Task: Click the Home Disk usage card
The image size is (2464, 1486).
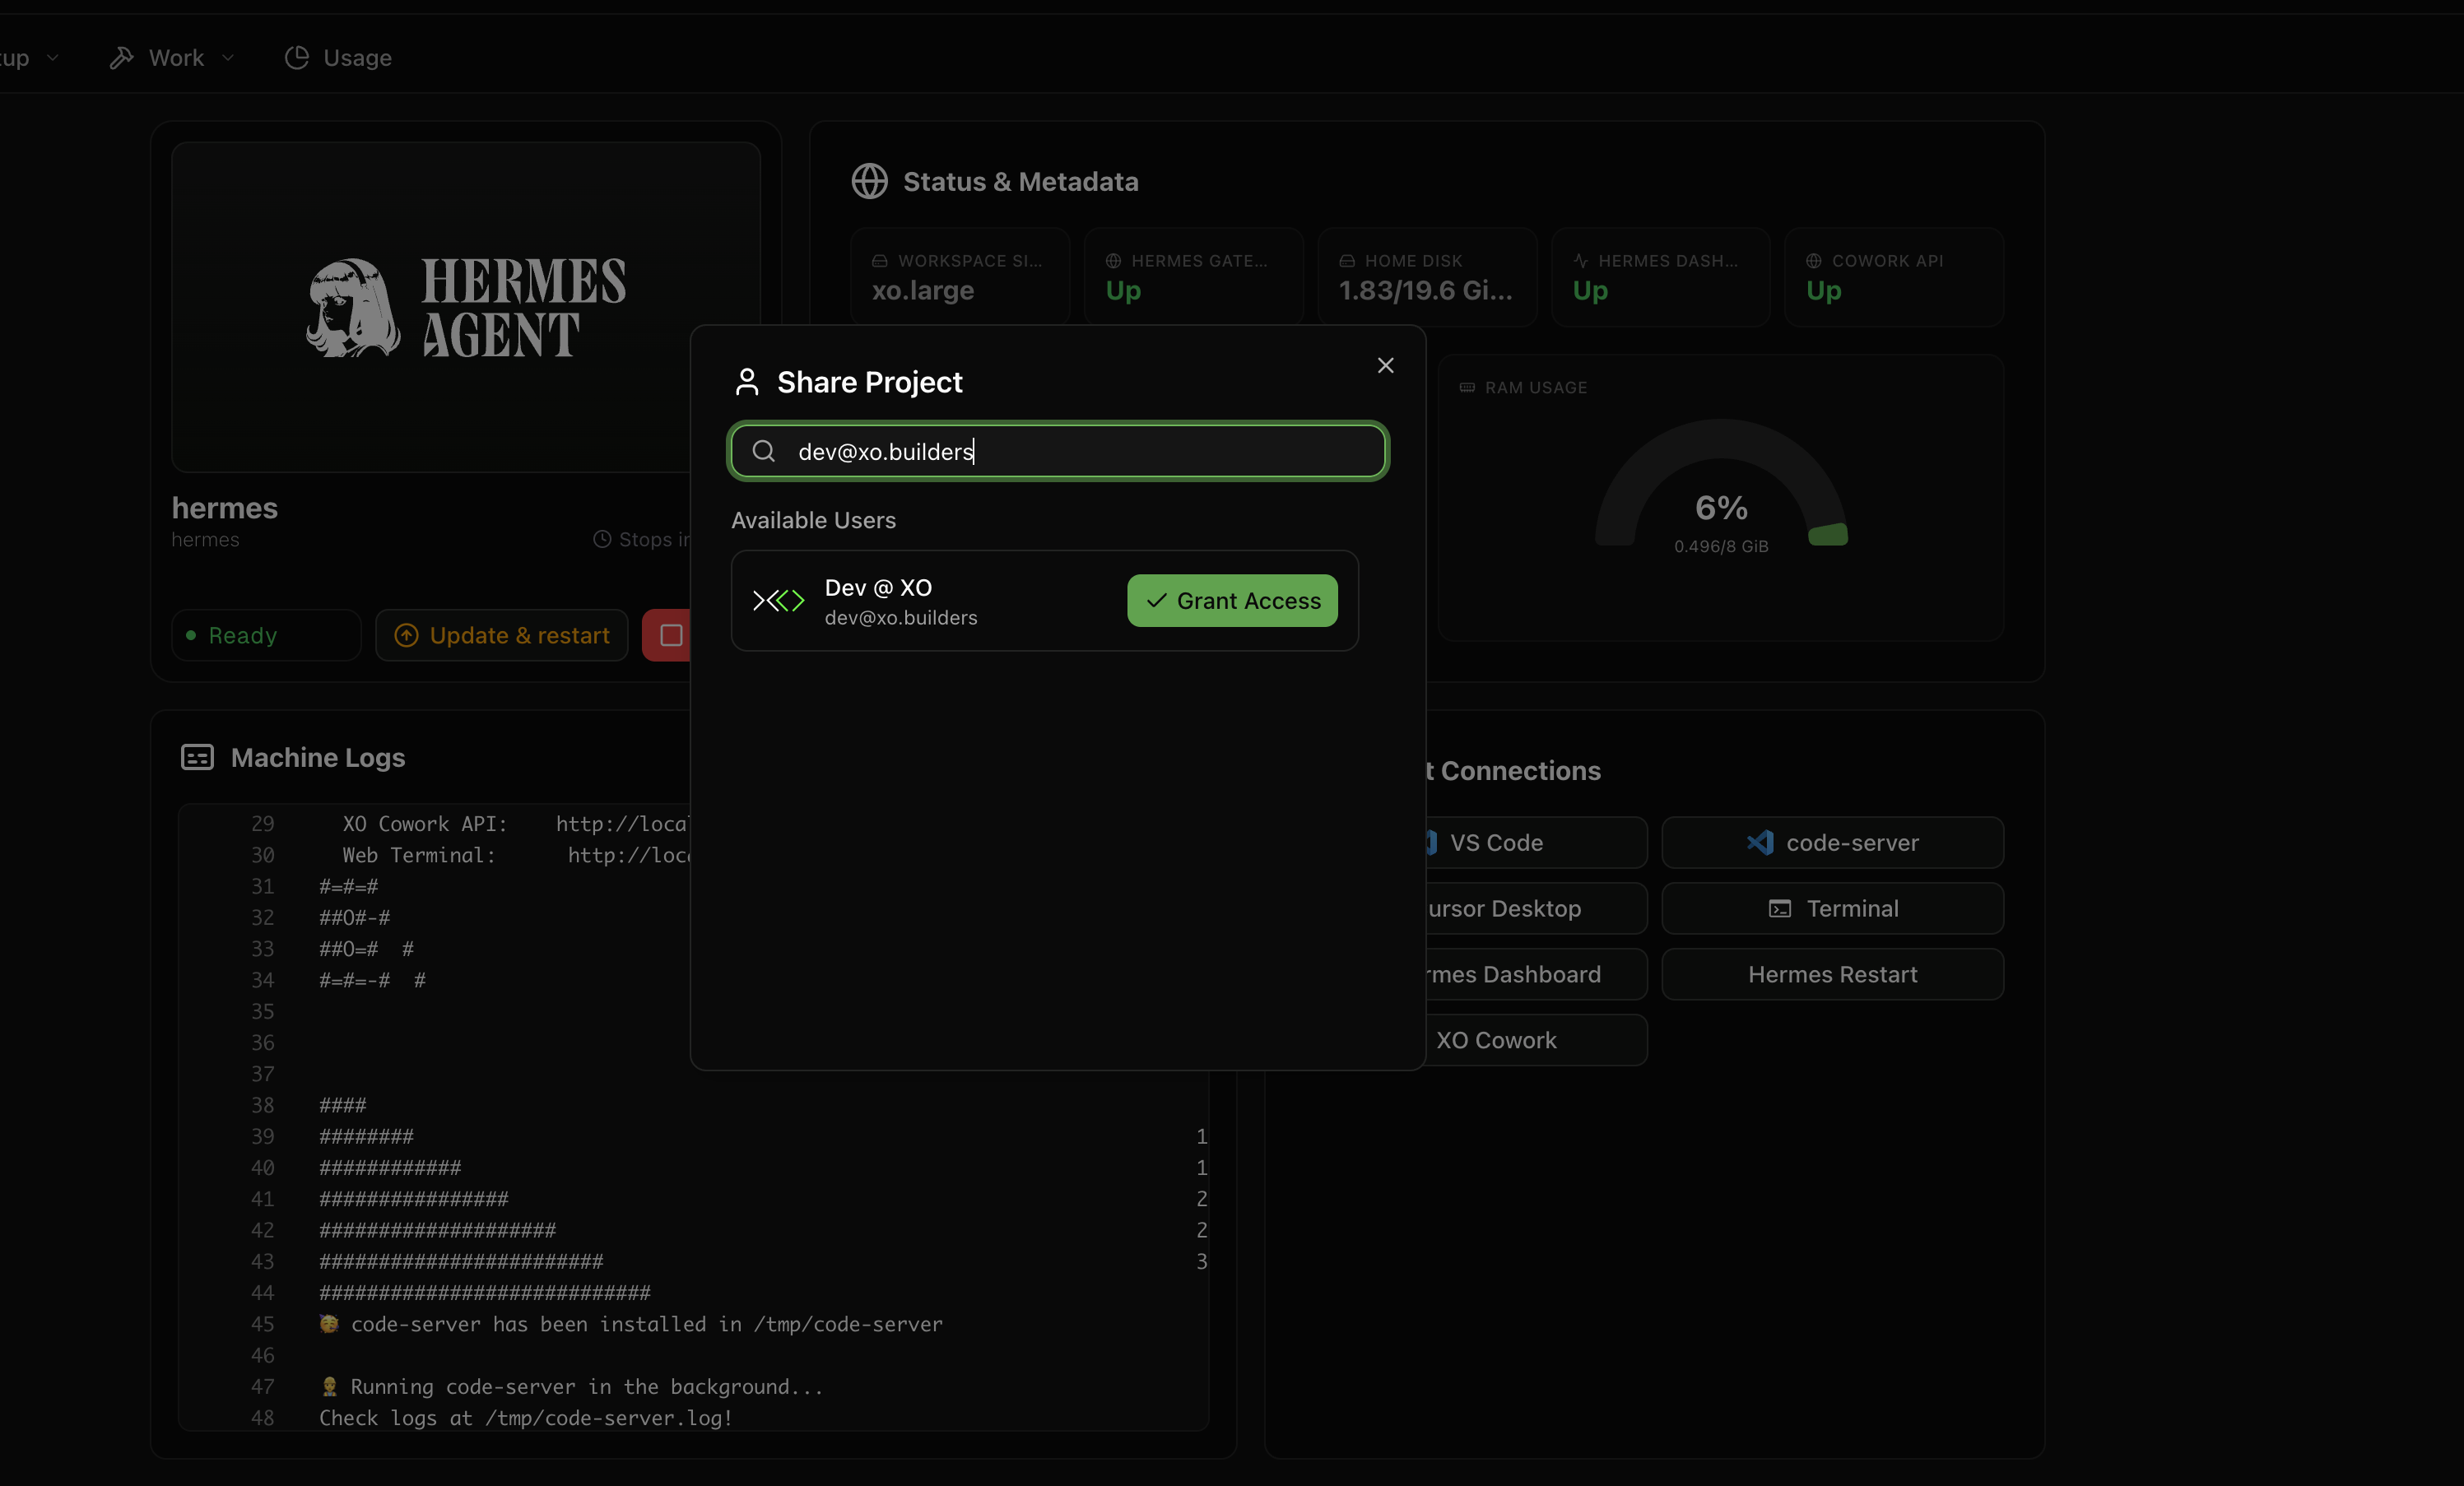Action: click(x=1427, y=277)
